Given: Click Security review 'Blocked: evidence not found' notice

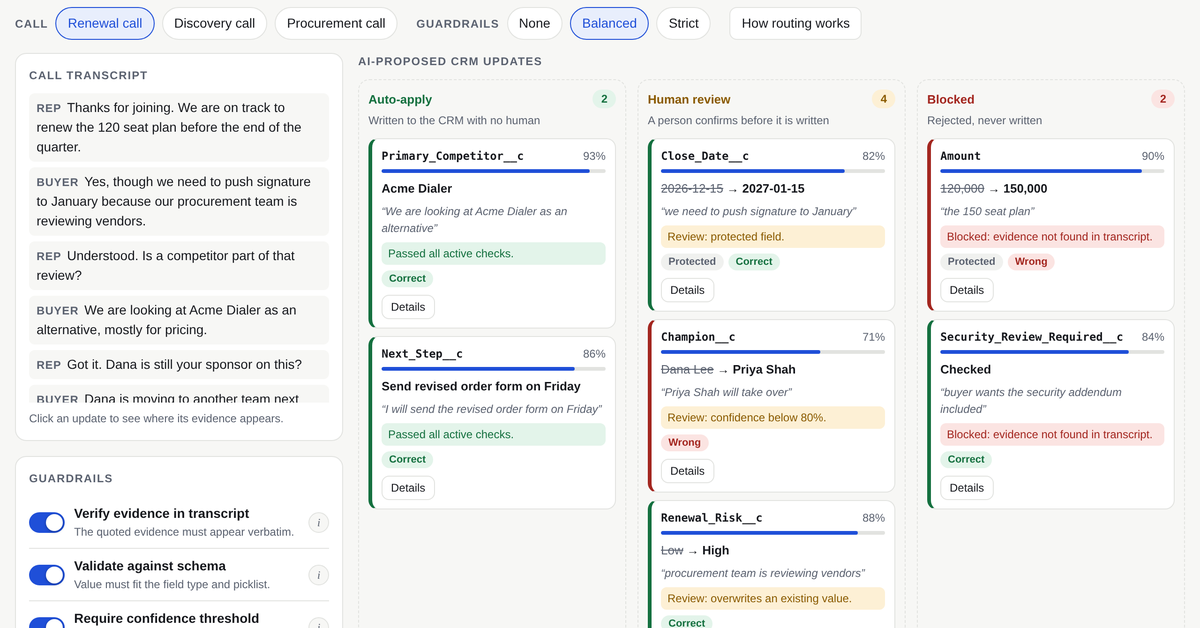Looking at the screenshot, I should click(x=1052, y=434).
